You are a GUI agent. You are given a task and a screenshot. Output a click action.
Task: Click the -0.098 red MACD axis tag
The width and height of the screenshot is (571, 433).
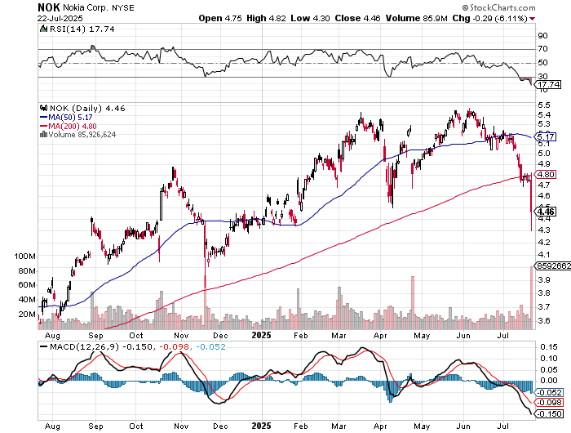(x=548, y=402)
